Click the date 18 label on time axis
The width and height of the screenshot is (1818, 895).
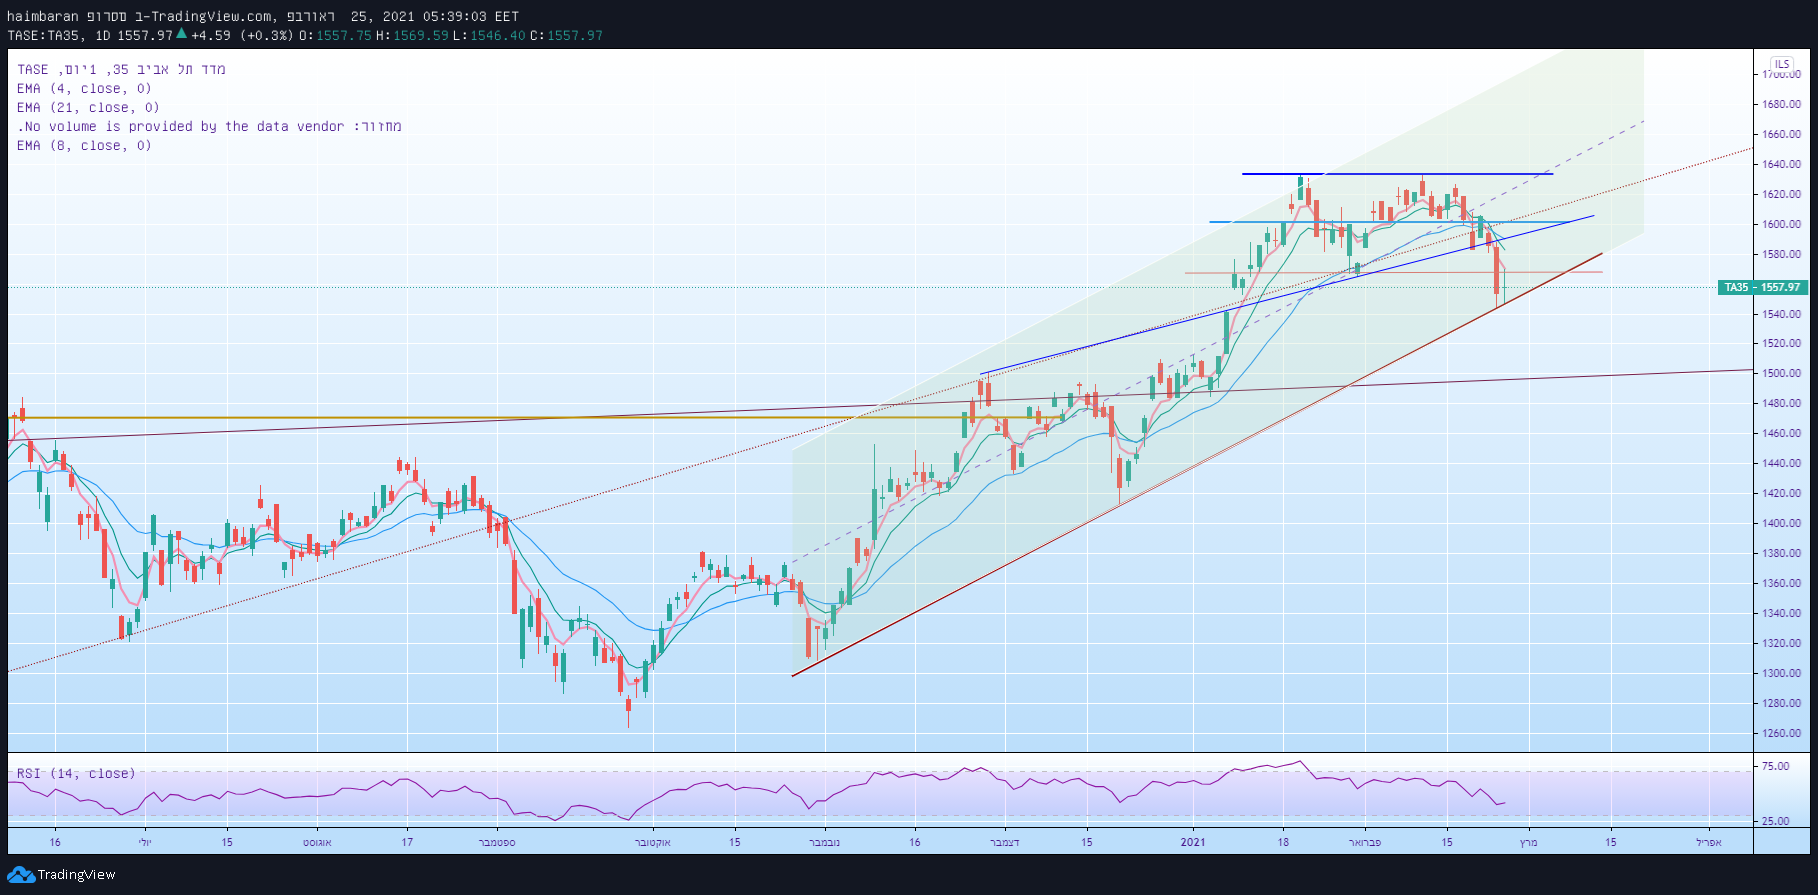click(1283, 842)
